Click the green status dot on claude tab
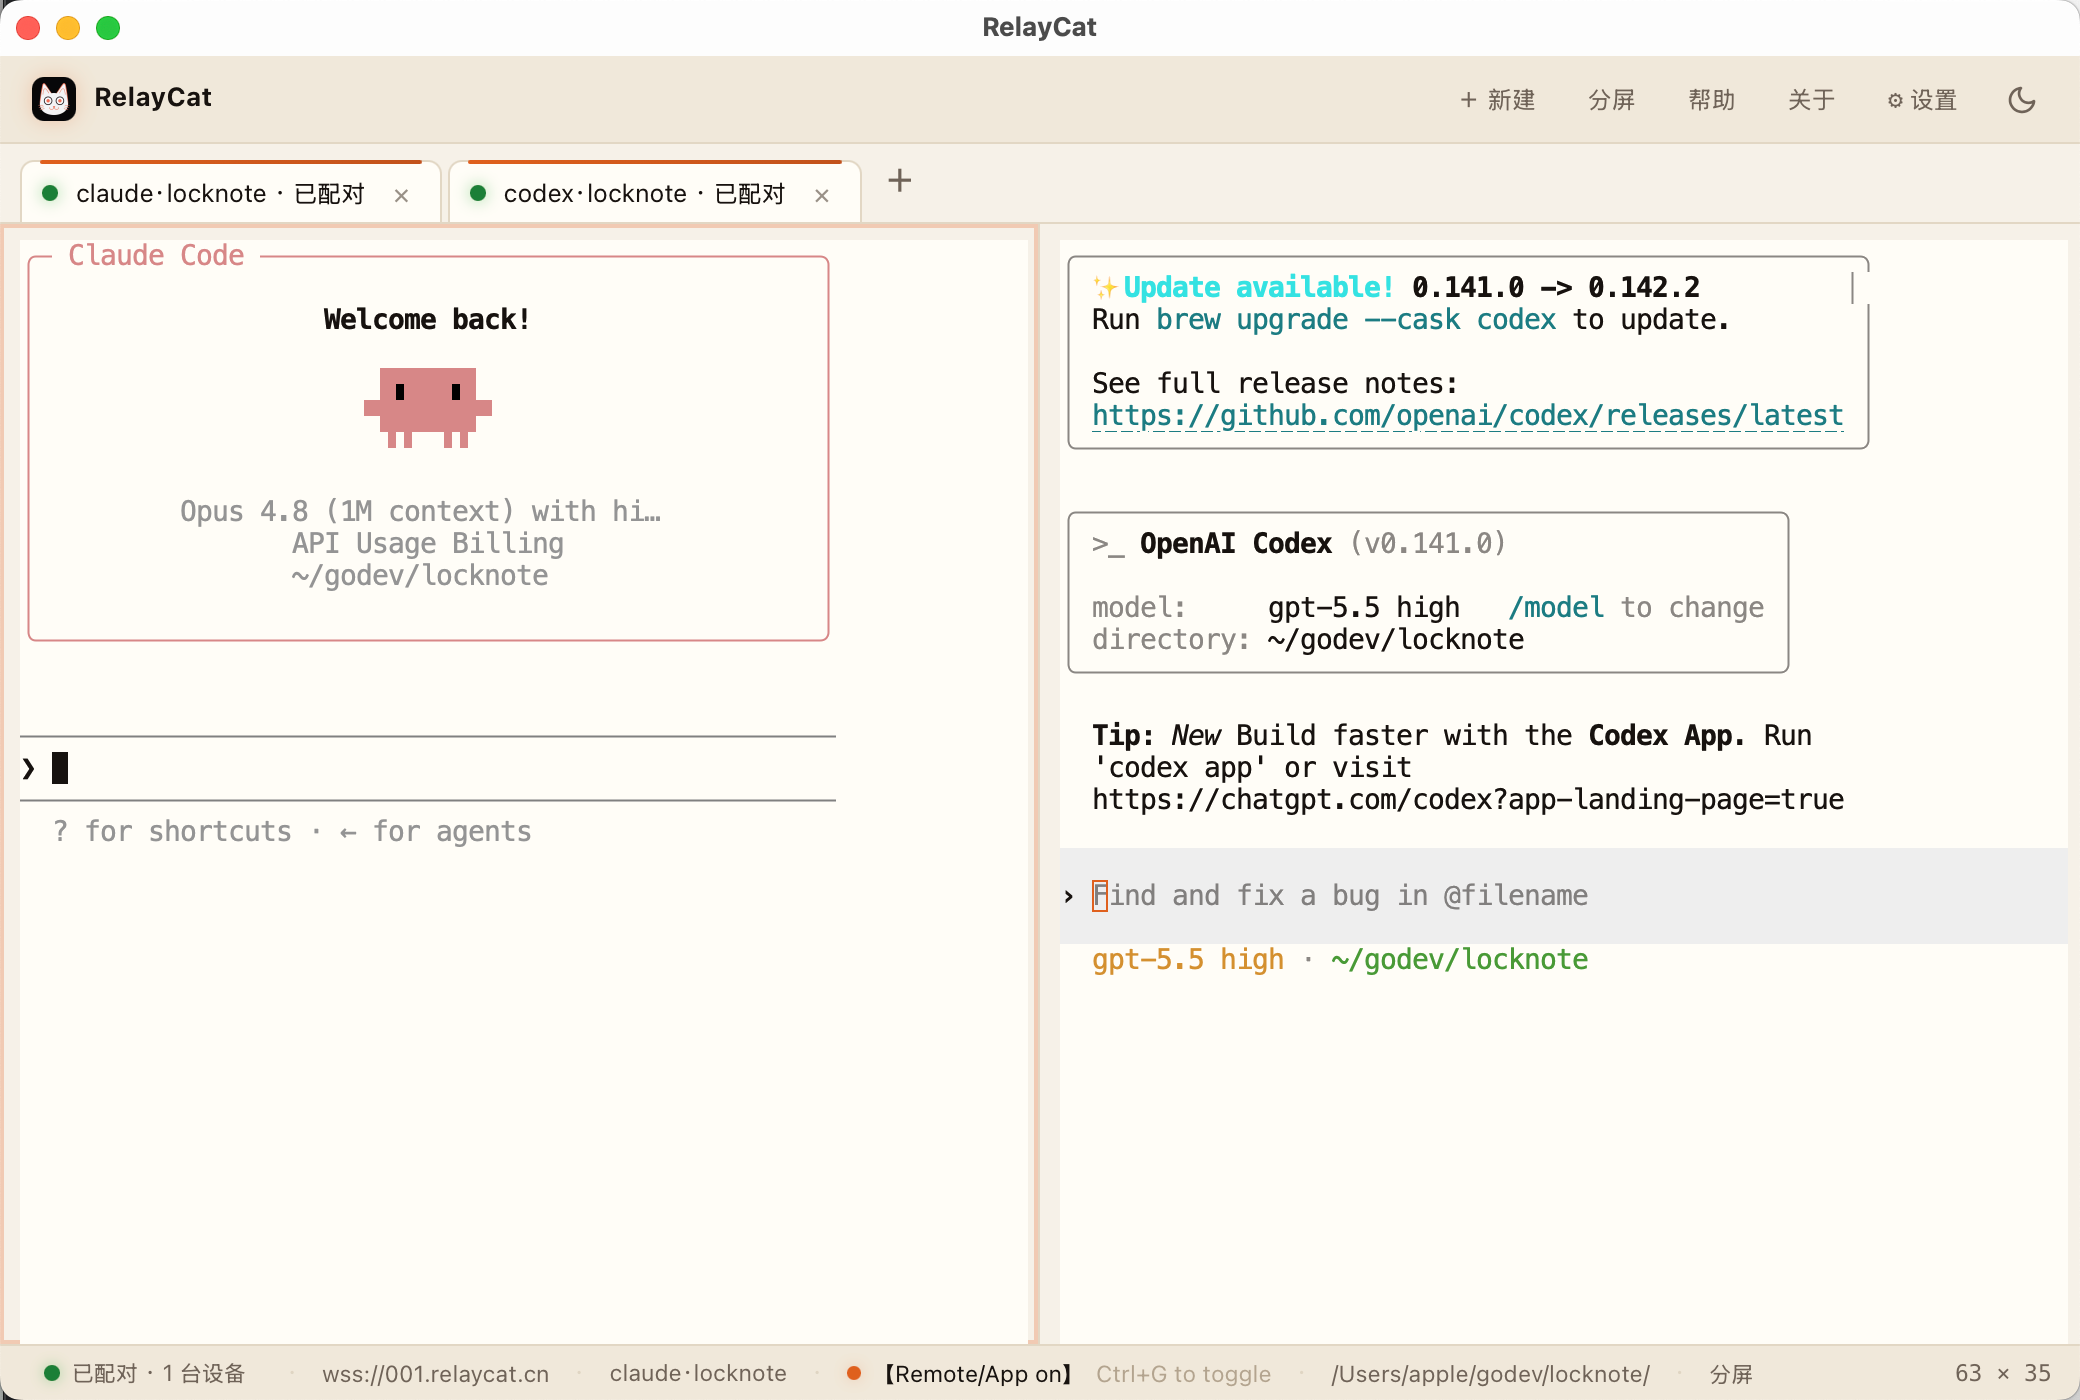 tap(50, 193)
